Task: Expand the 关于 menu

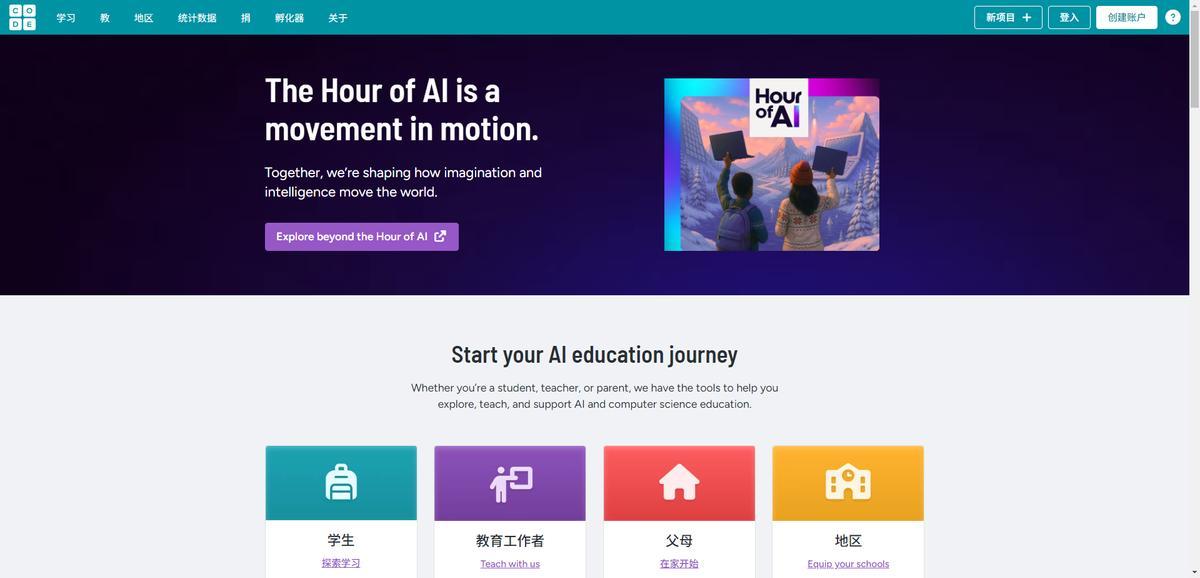Action: coord(338,18)
